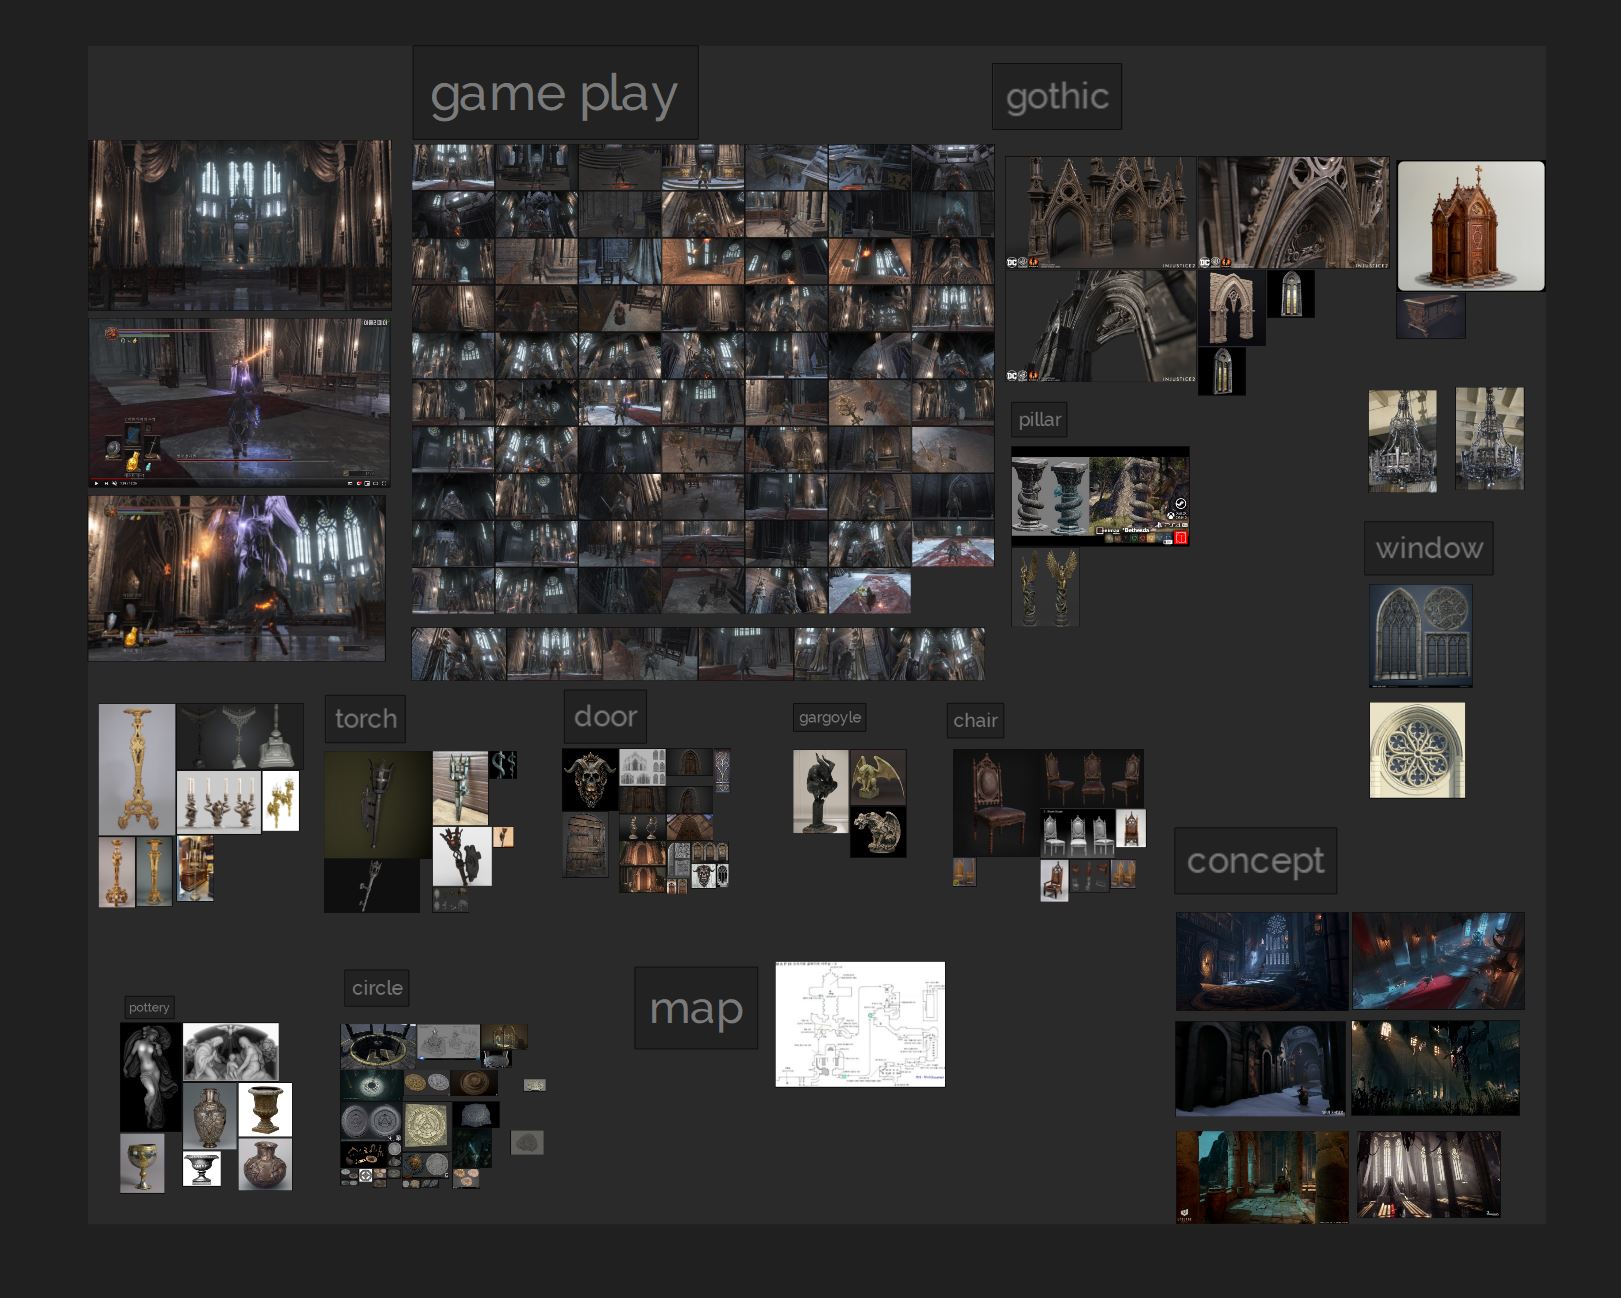The width and height of the screenshot is (1621, 1298).
Task: Select the horned skull door knocker image
Action: 590,780
